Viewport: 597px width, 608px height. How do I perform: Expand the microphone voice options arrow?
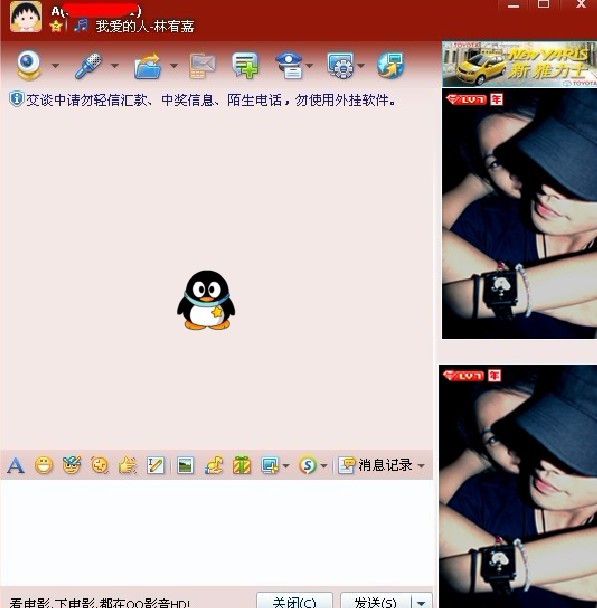click(115, 66)
